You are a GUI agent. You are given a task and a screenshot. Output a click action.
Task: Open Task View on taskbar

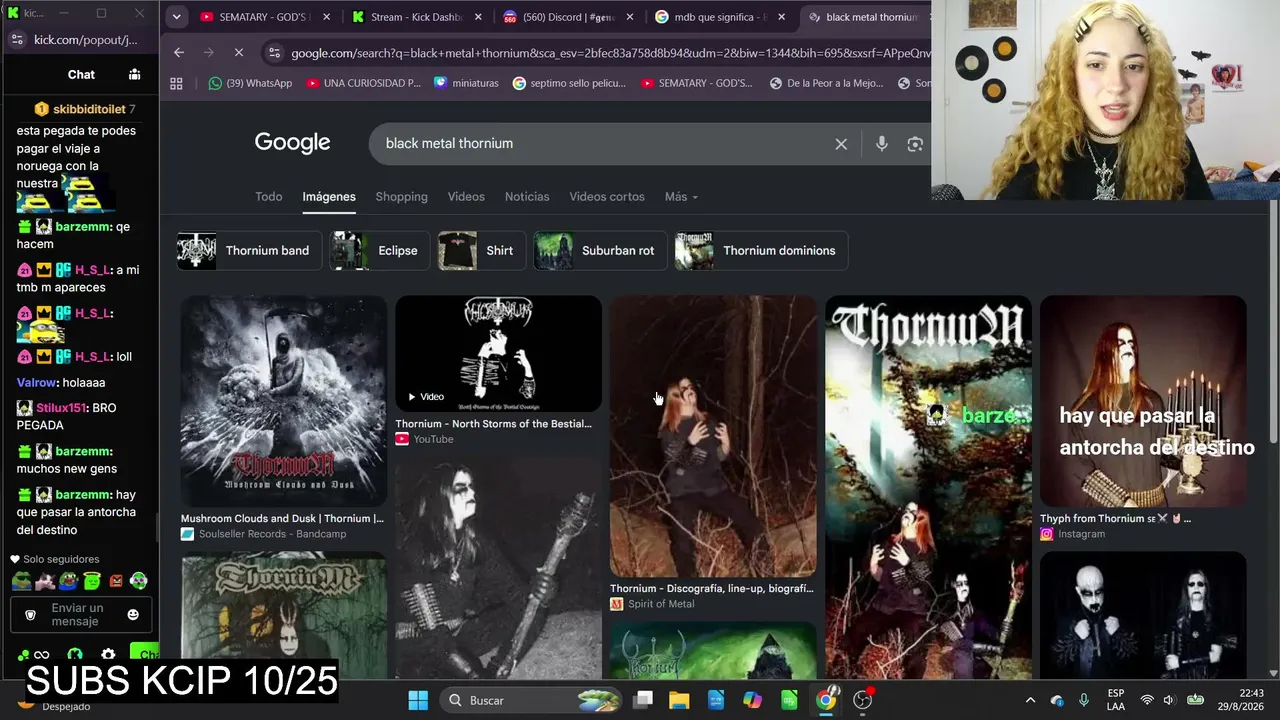coord(643,700)
